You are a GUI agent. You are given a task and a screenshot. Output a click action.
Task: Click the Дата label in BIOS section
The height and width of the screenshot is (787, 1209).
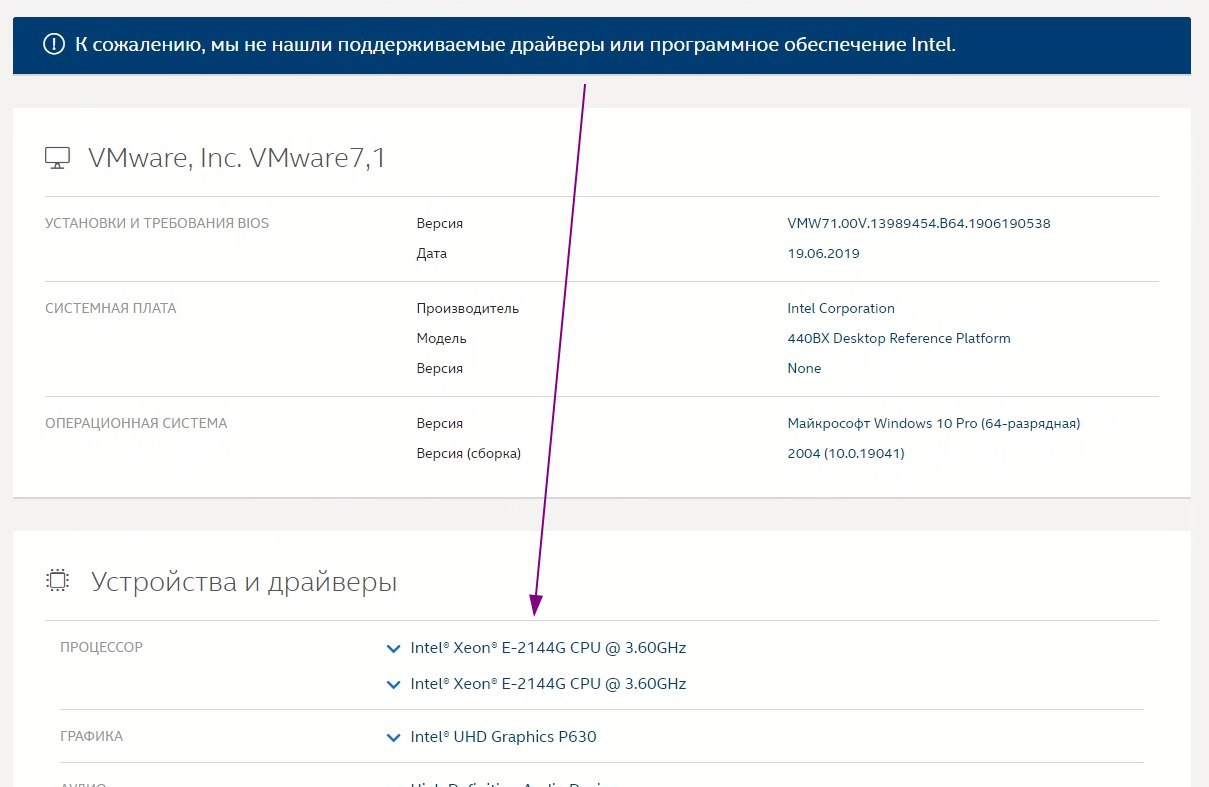pyautogui.click(x=432, y=253)
